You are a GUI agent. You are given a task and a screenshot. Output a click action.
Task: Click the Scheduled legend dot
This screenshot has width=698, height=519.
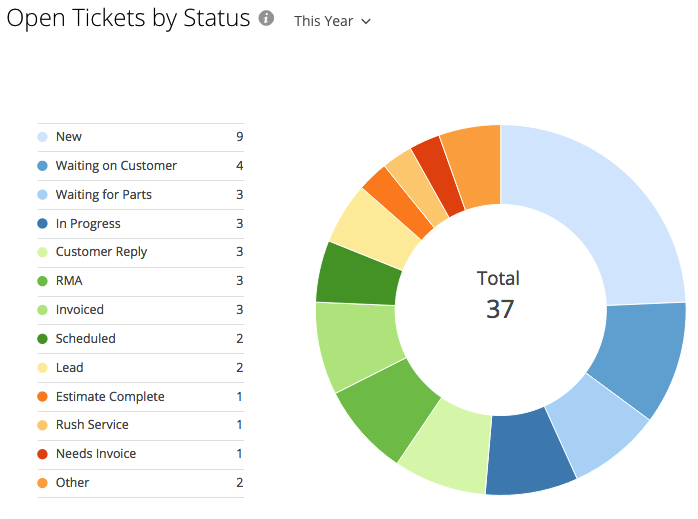[x=42, y=339]
